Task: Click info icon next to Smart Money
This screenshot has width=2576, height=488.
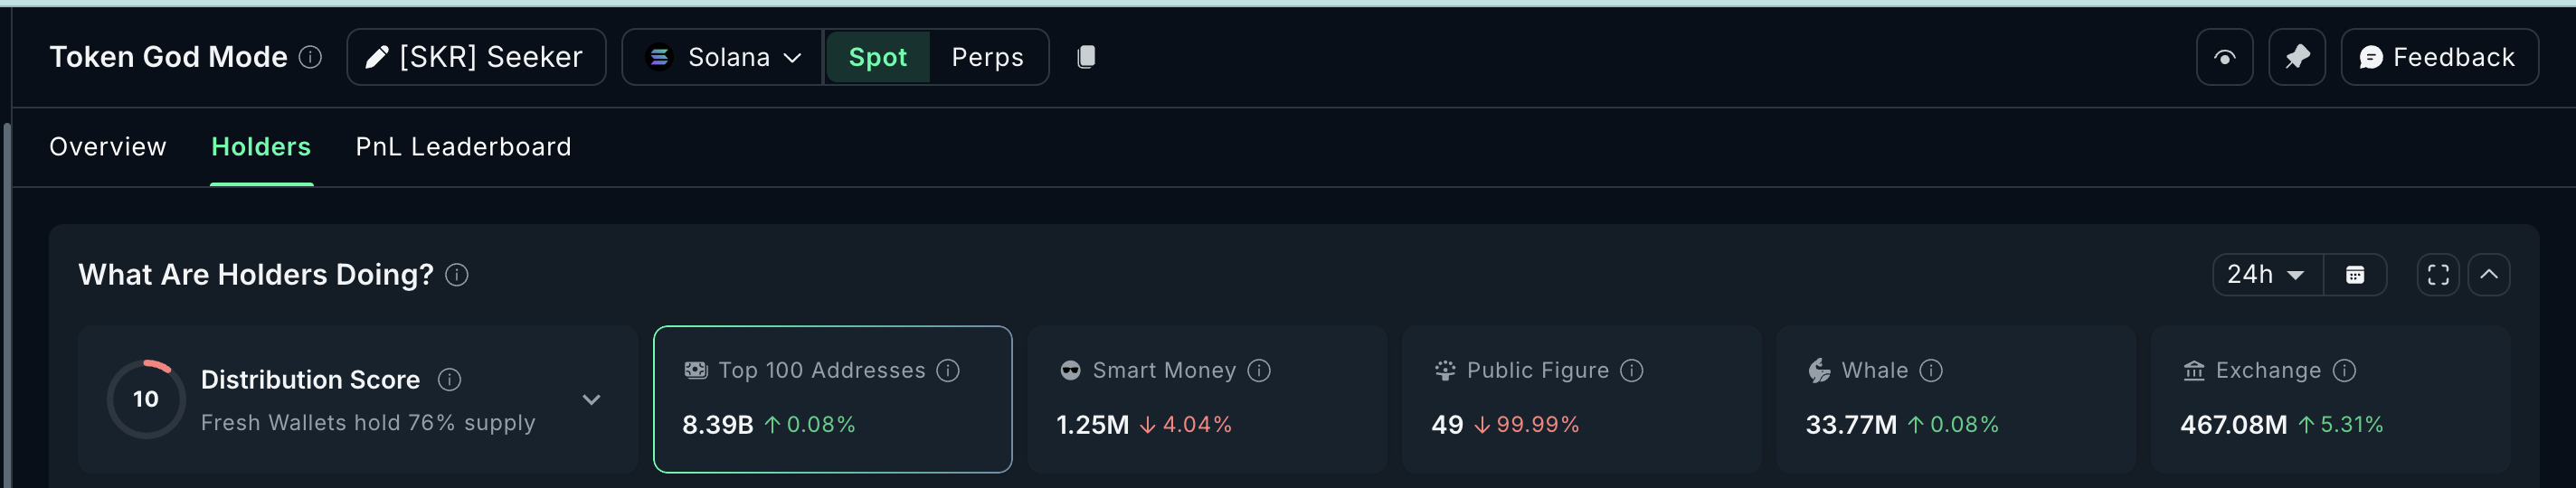Action: coord(1259,371)
